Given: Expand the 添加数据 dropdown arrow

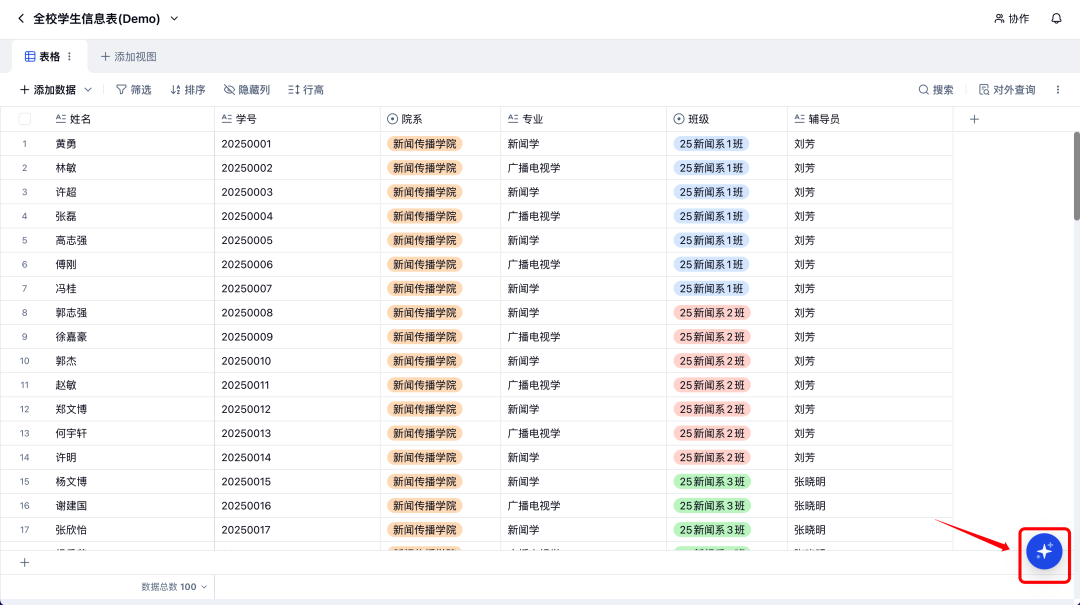Looking at the screenshot, I should point(88,90).
